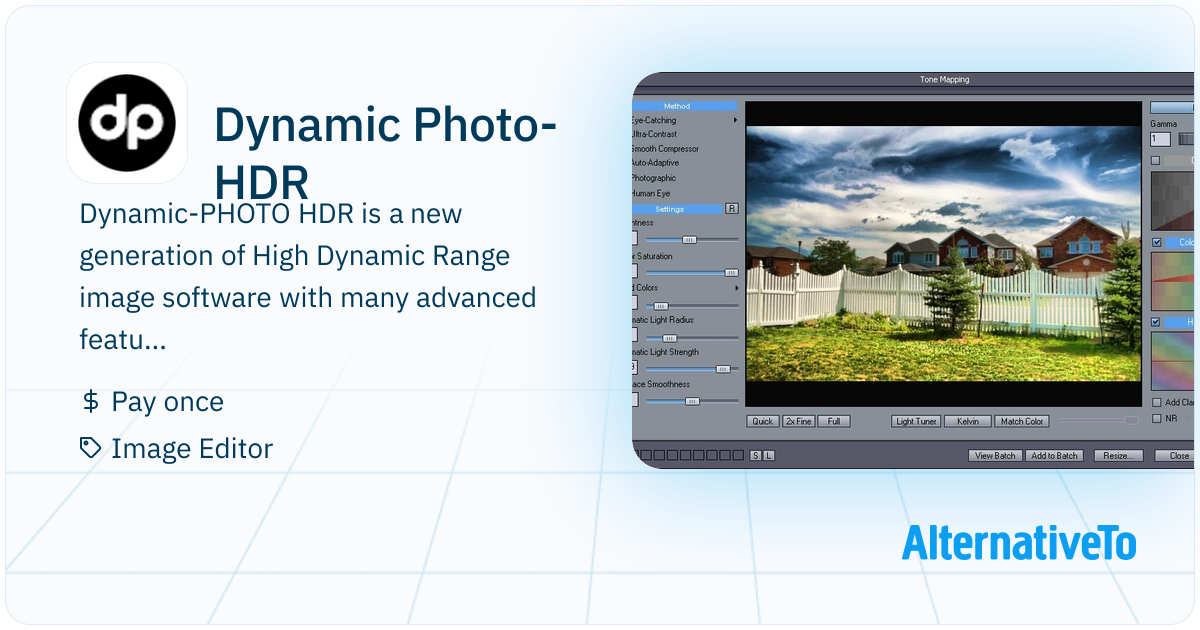Click the dollar sign icon by Pay once
This screenshot has height=630, width=1200.
tap(90, 402)
